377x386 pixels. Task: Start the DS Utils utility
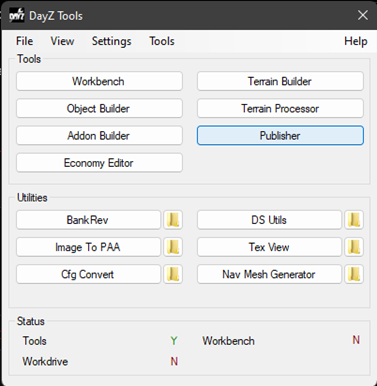(269, 220)
